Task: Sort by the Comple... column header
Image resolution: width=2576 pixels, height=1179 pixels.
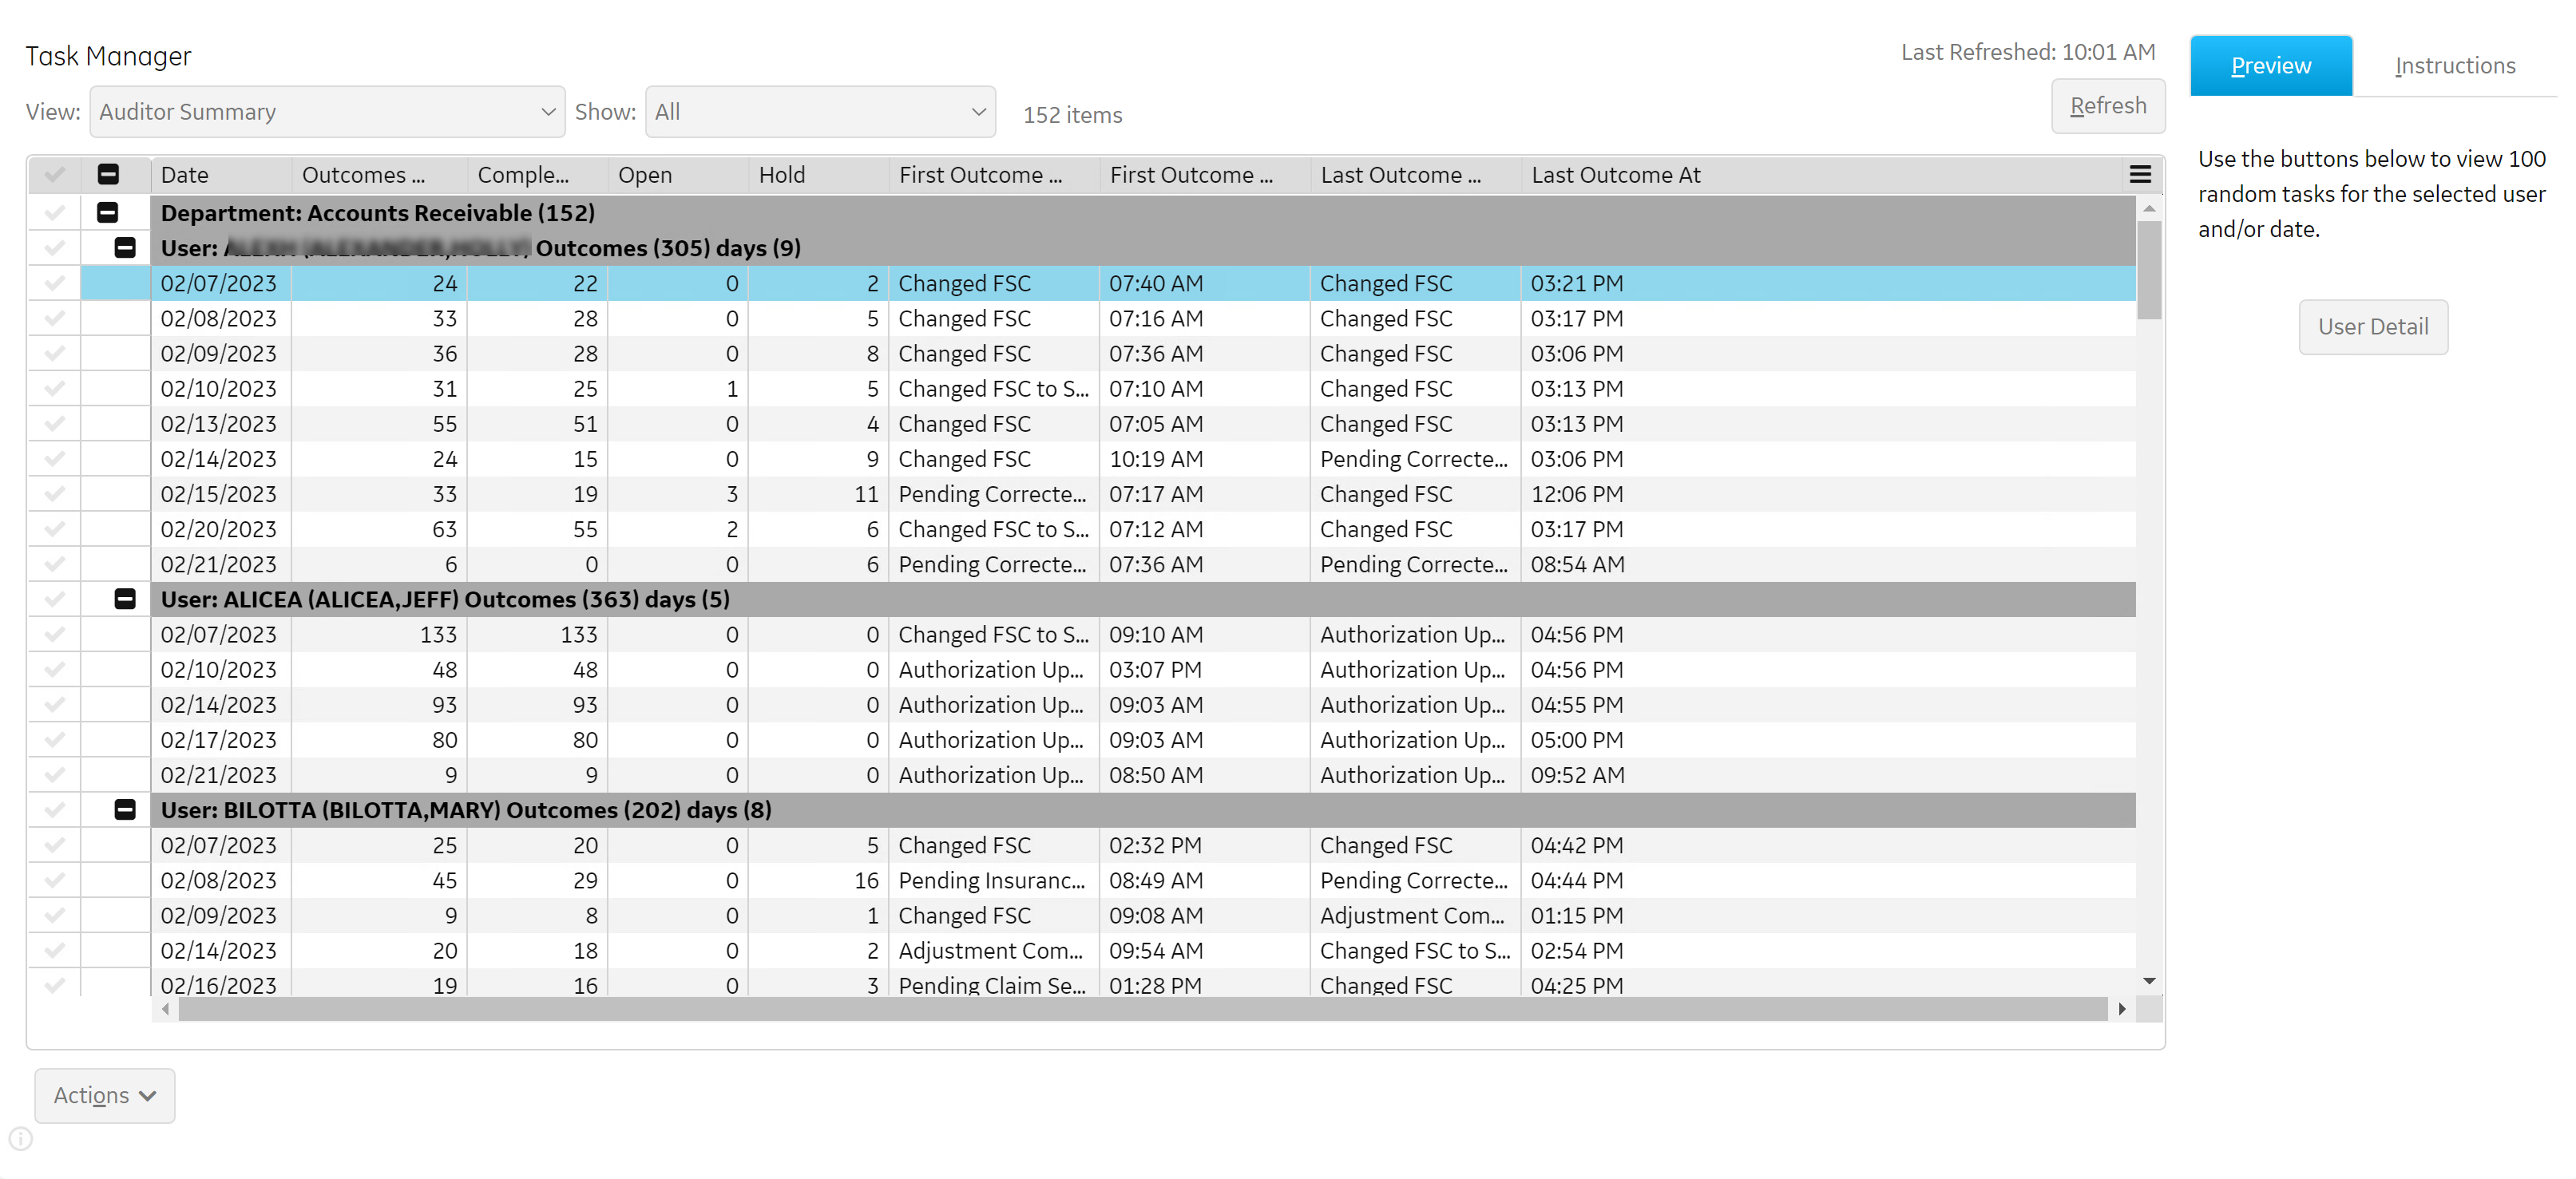Action: (538, 175)
